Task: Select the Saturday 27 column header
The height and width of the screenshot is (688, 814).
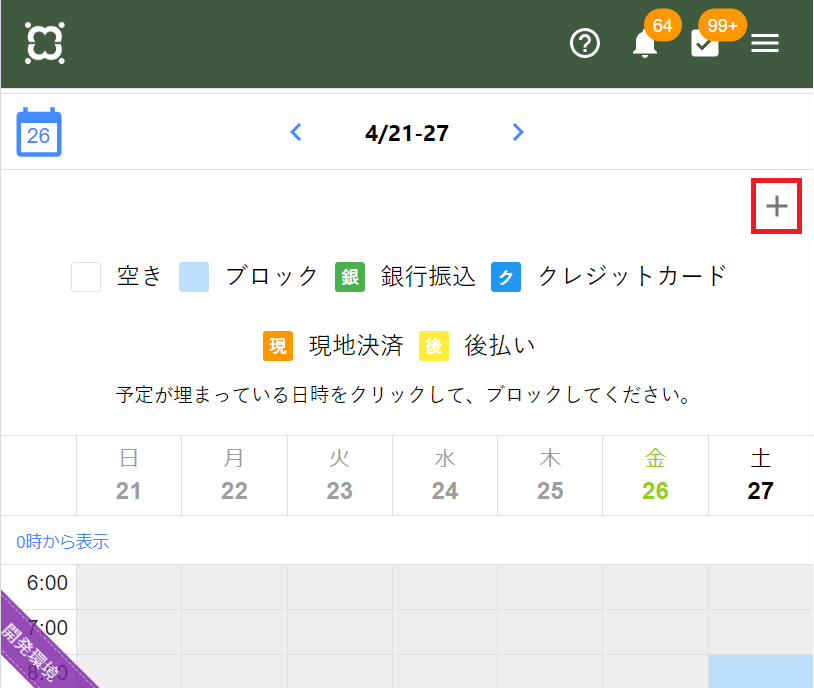Action: [x=760, y=475]
